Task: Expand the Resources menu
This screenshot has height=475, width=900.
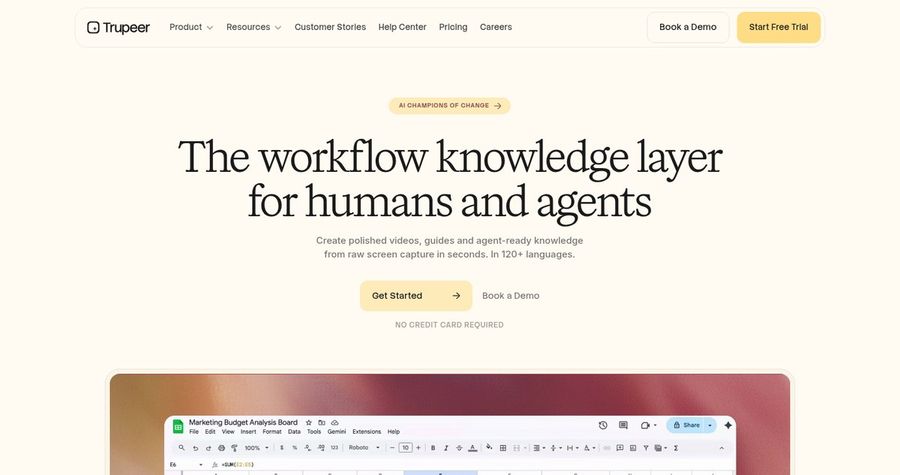Action: click(254, 27)
